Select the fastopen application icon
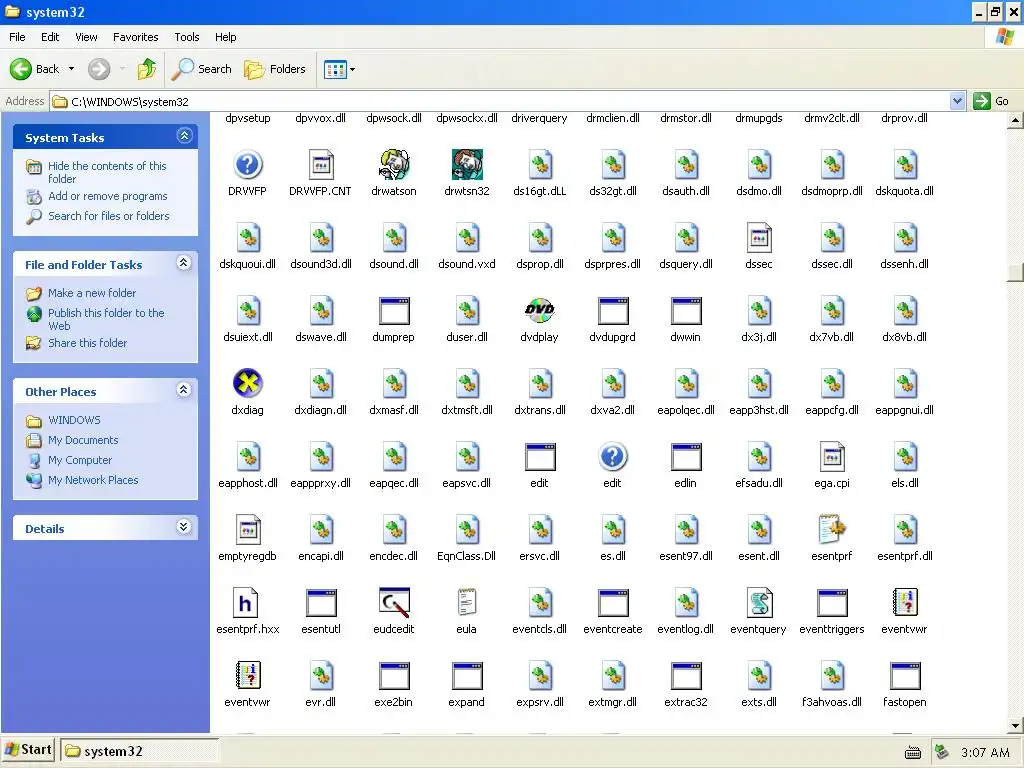1024x768 pixels. click(905, 676)
